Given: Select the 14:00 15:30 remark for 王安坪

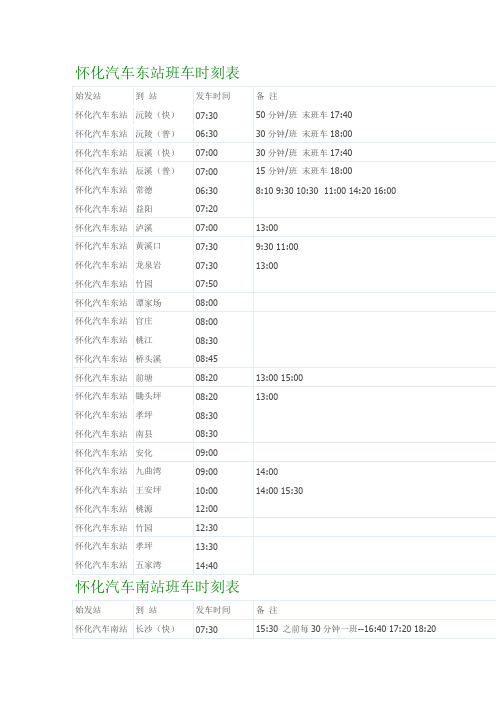Looking at the screenshot, I should click(279, 491).
